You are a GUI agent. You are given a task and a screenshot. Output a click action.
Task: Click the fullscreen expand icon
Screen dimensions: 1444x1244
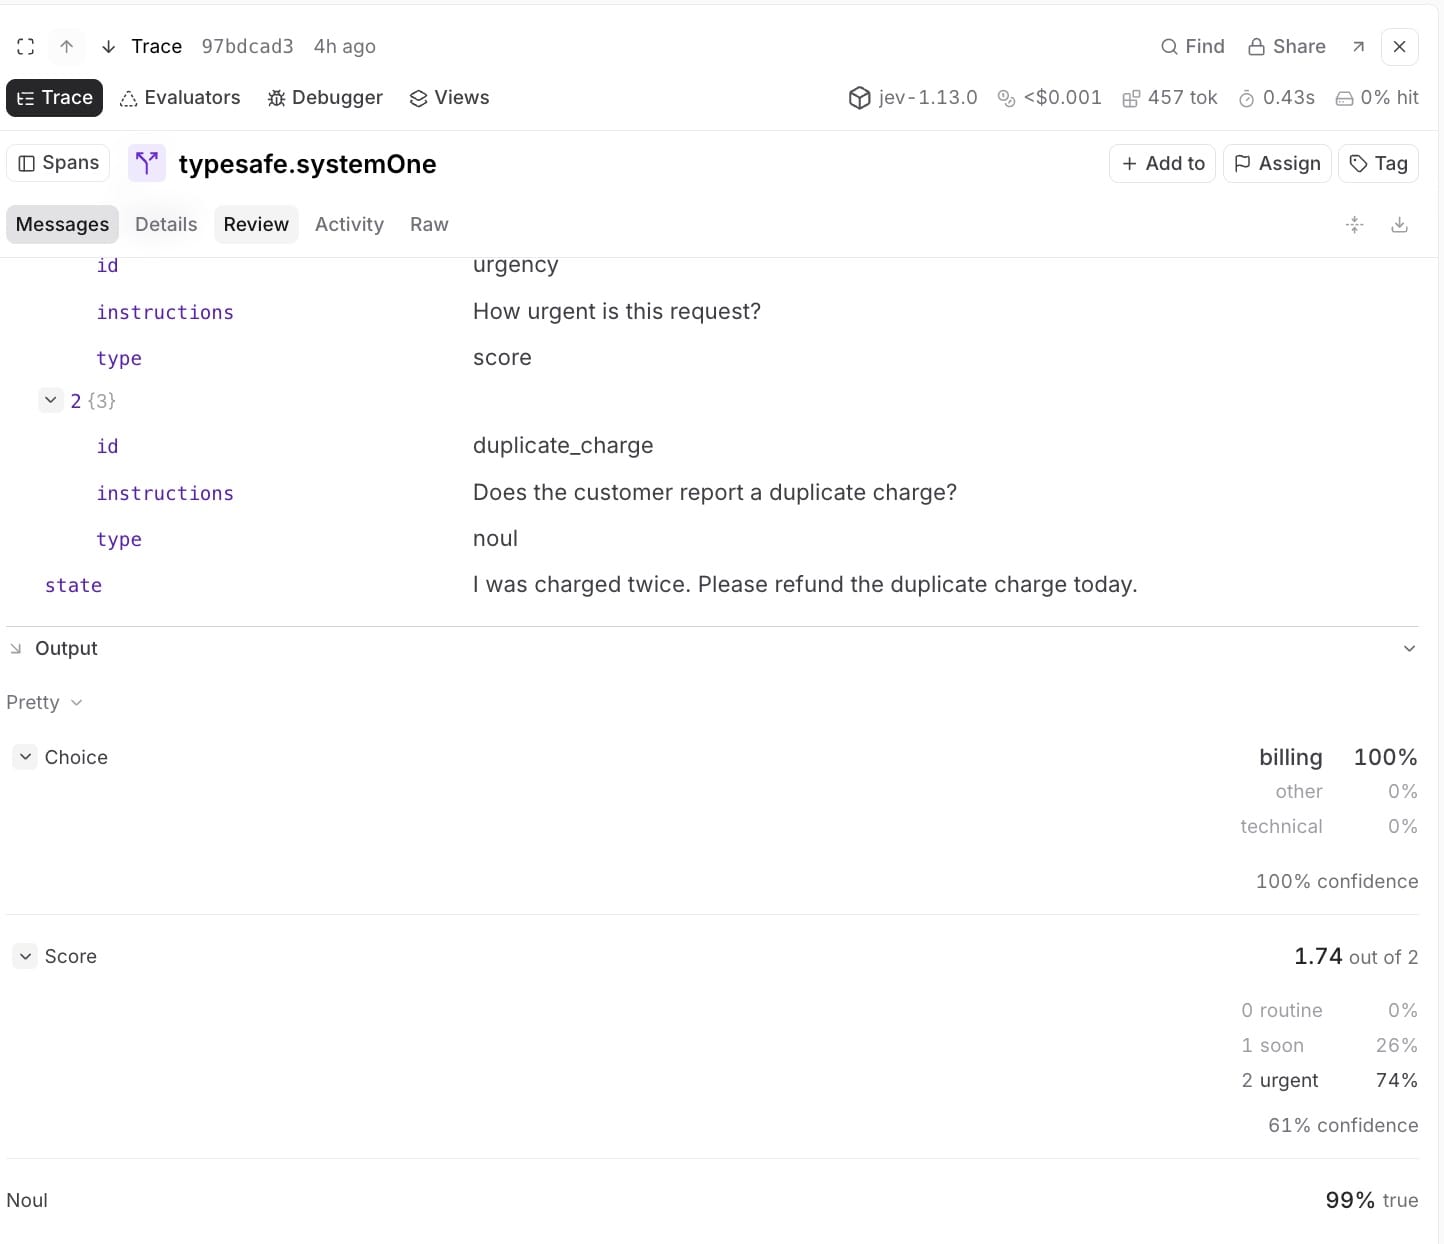tap(26, 47)
